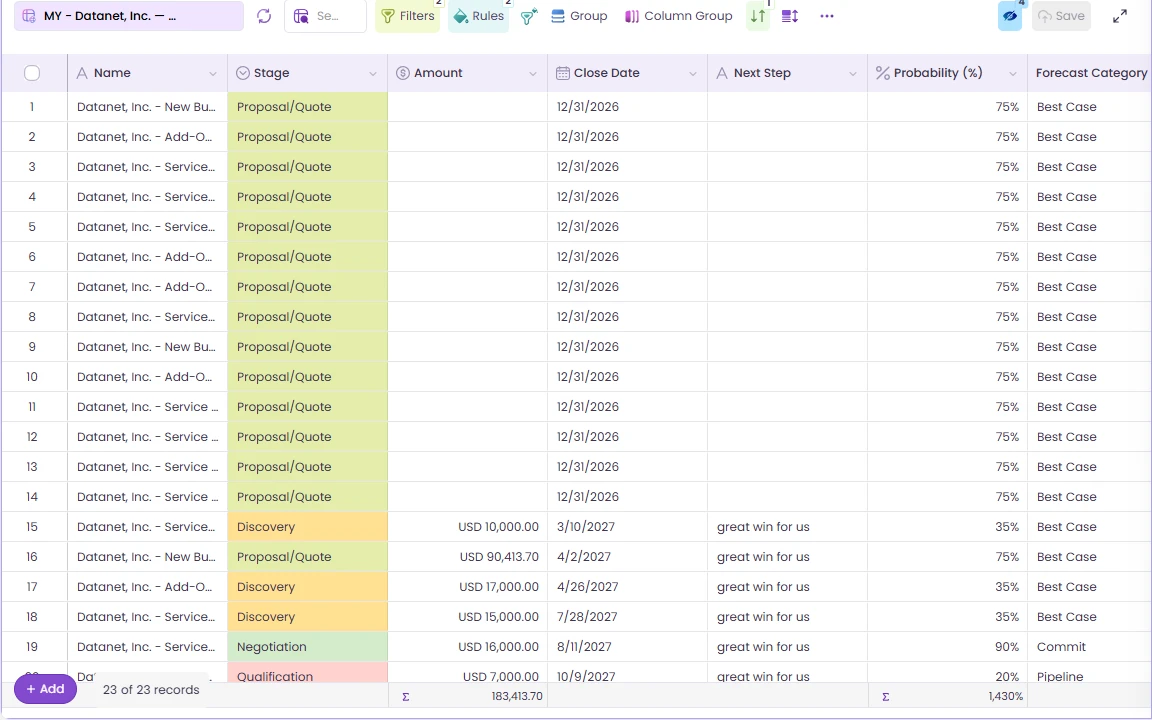
Task: Click the sort arrows icon
Action: point(758,16)
